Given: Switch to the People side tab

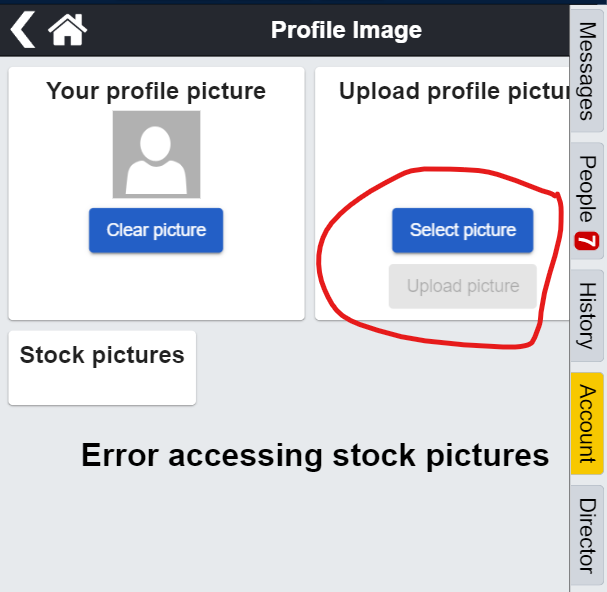Looking at the screenshot, I should tap(588, 189).
